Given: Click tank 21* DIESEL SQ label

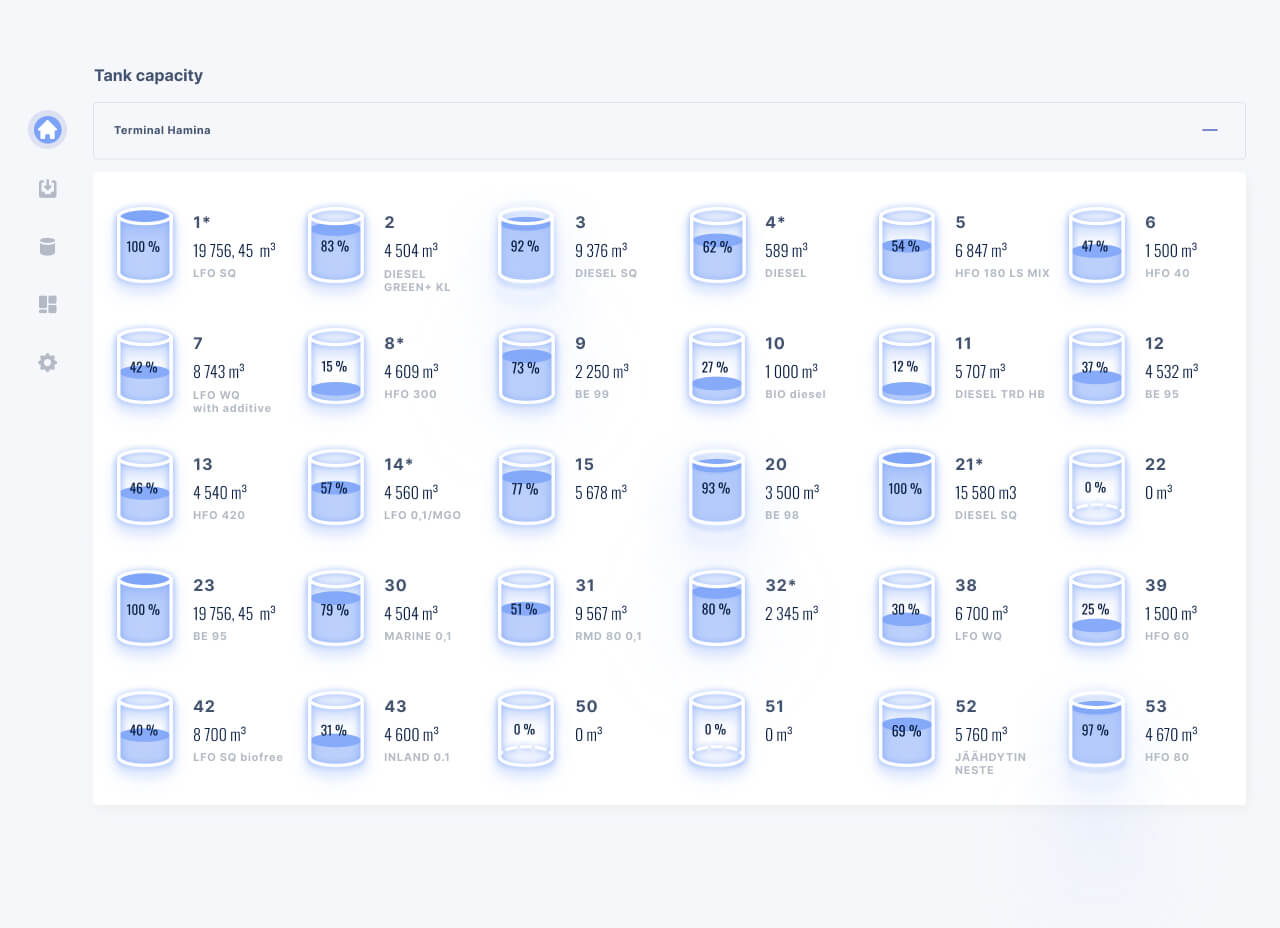Looking at the screenshot, I should coord(986,515).
